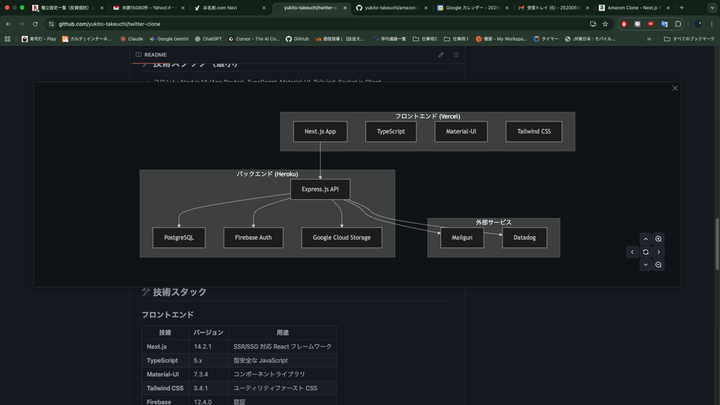Click the PostgreSQL node in the diagram
This screenshot has width=720, height=405.
[179, 238]
